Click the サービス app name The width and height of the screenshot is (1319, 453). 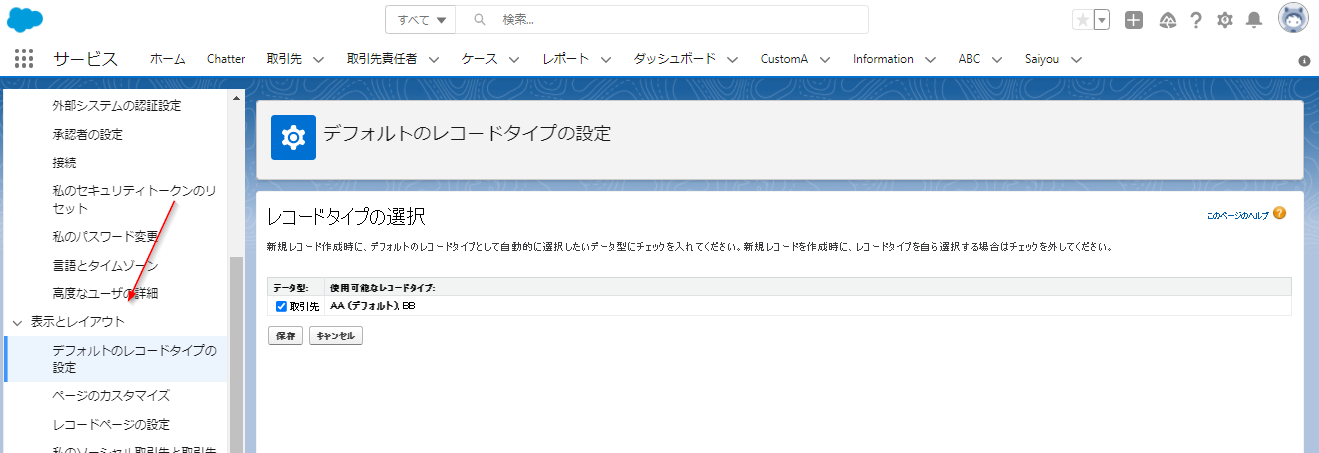click(x=85, y=59)
